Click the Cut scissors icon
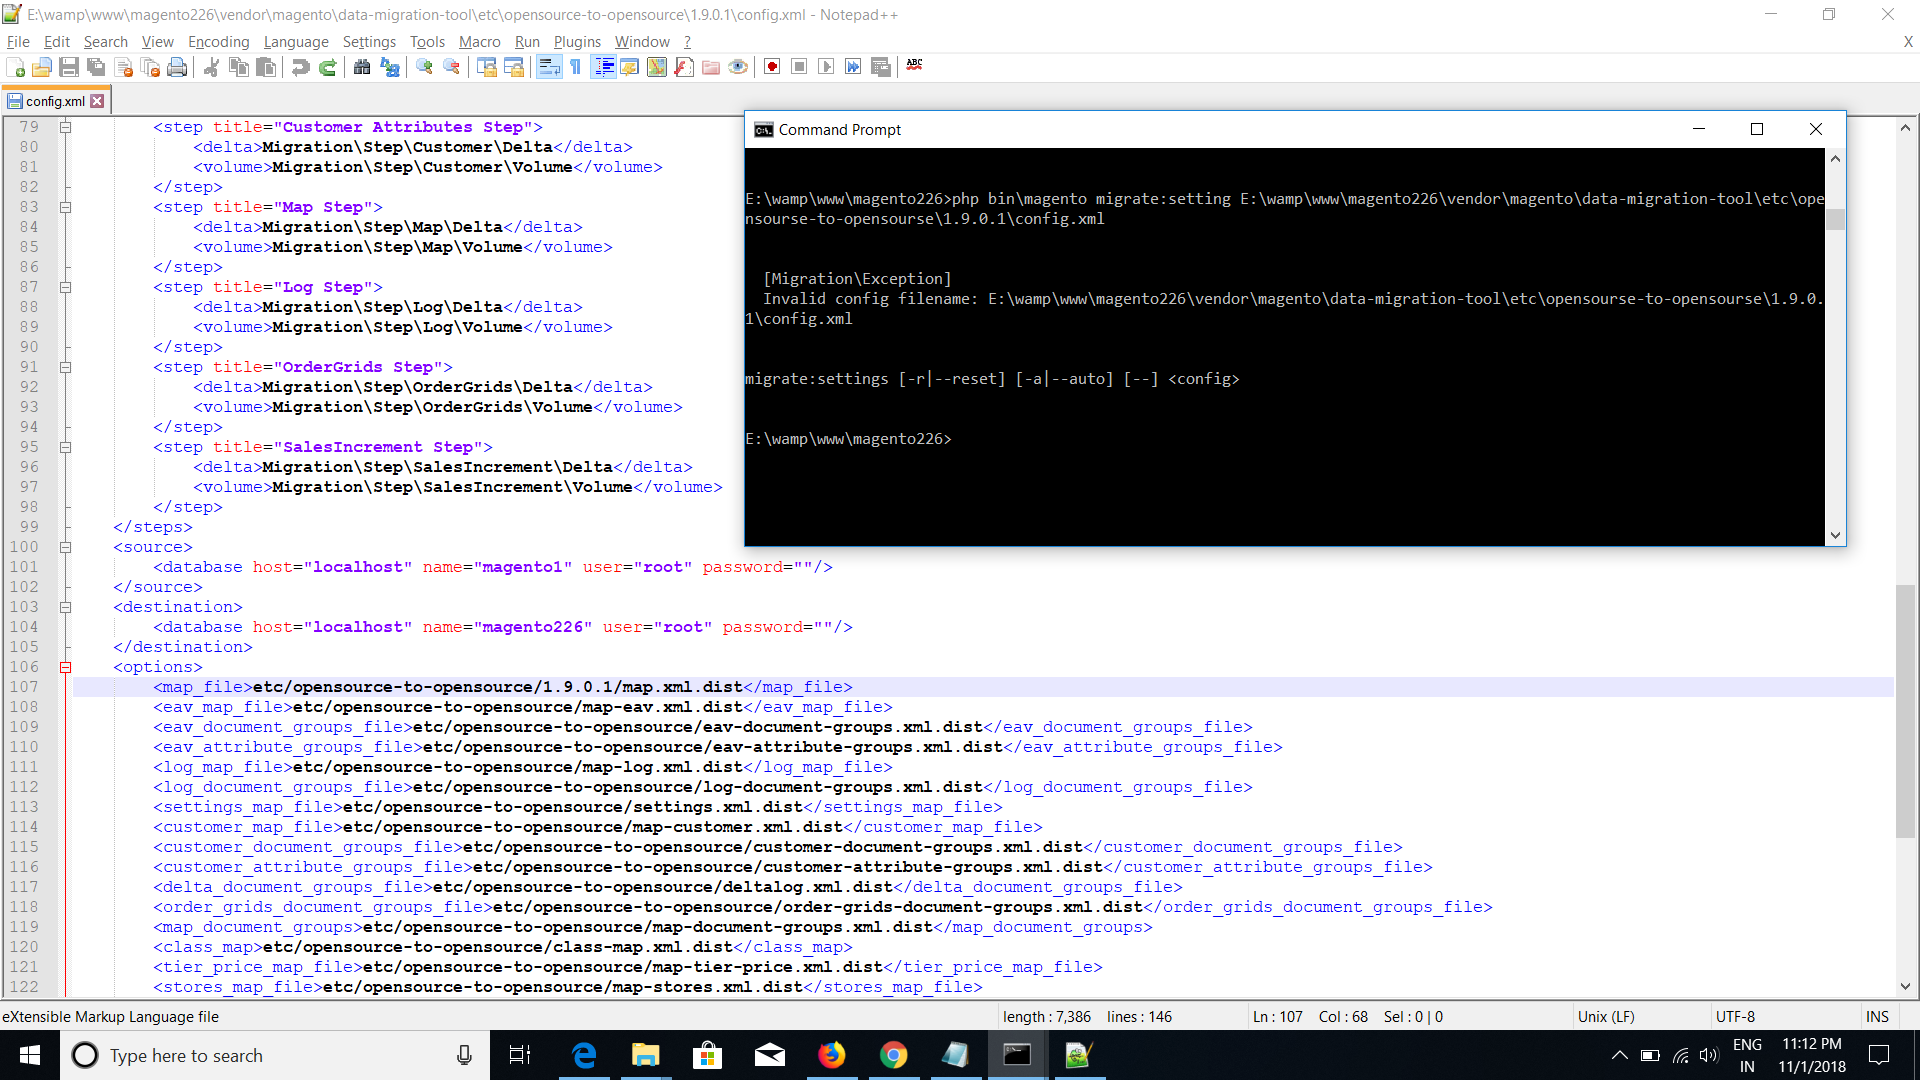 coord(211,67)
